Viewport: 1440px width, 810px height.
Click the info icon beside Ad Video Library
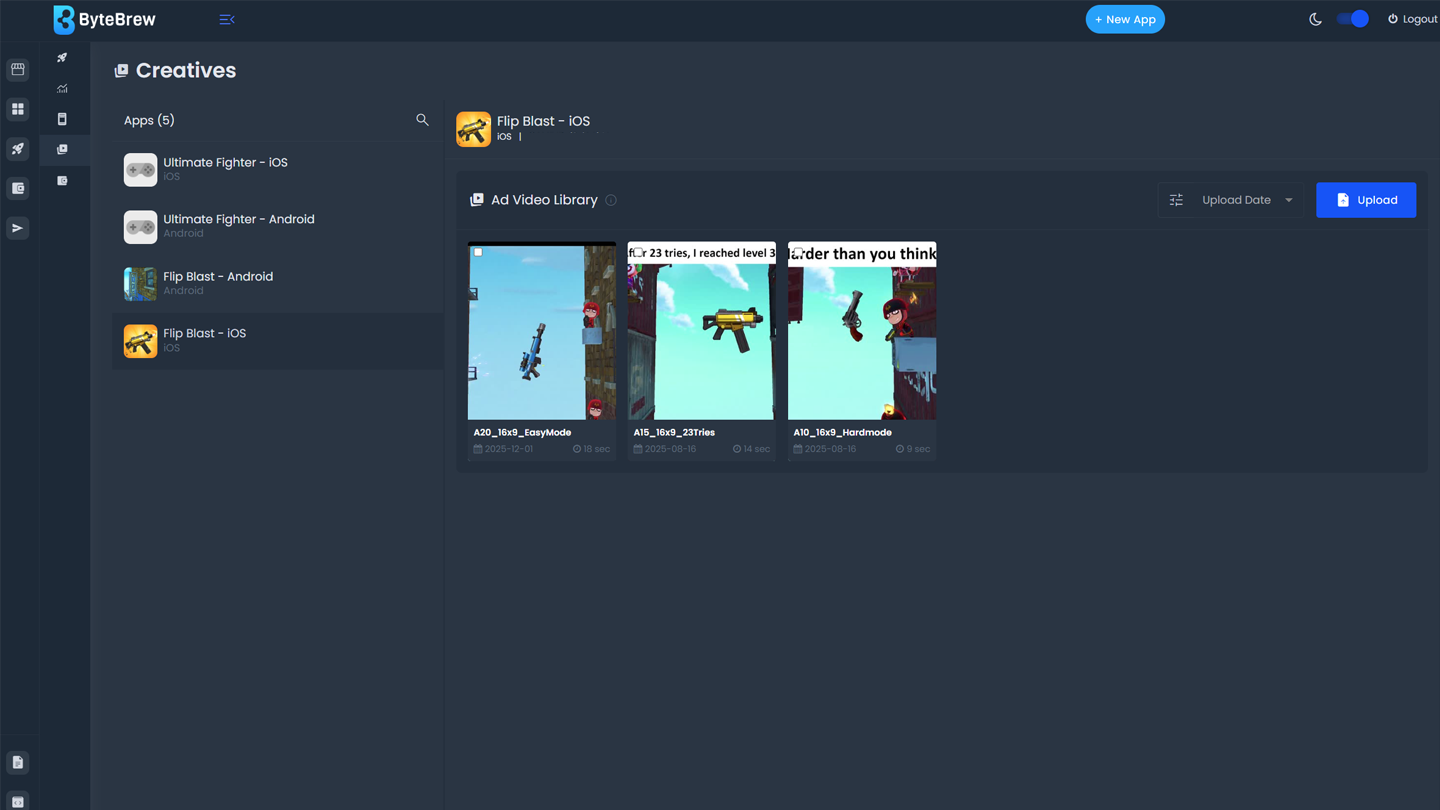coord(611,200)
